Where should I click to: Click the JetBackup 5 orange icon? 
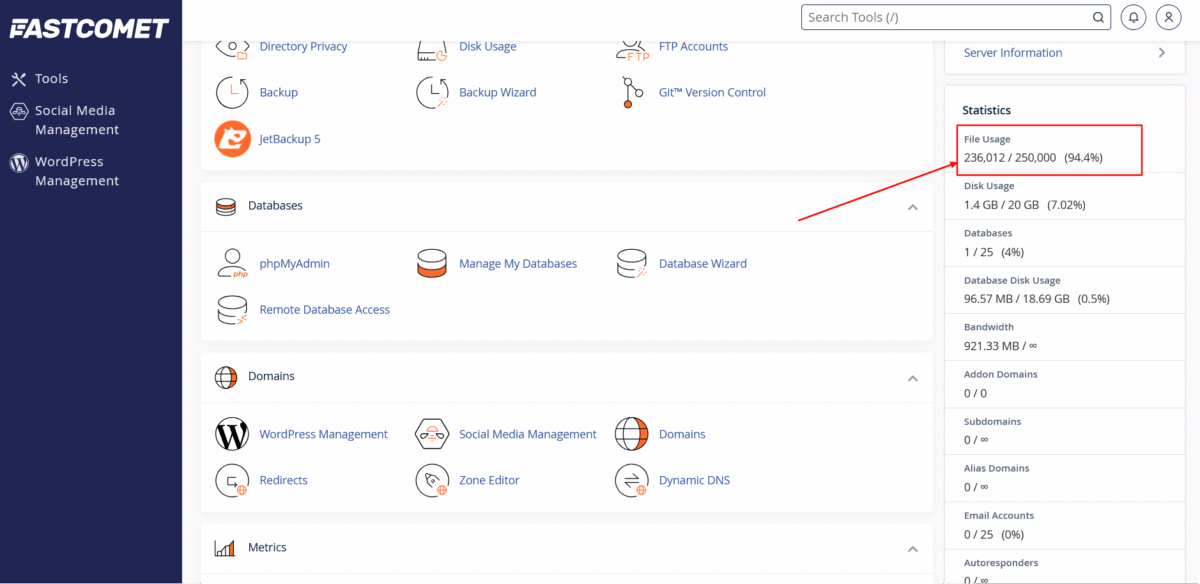[232, 139]
